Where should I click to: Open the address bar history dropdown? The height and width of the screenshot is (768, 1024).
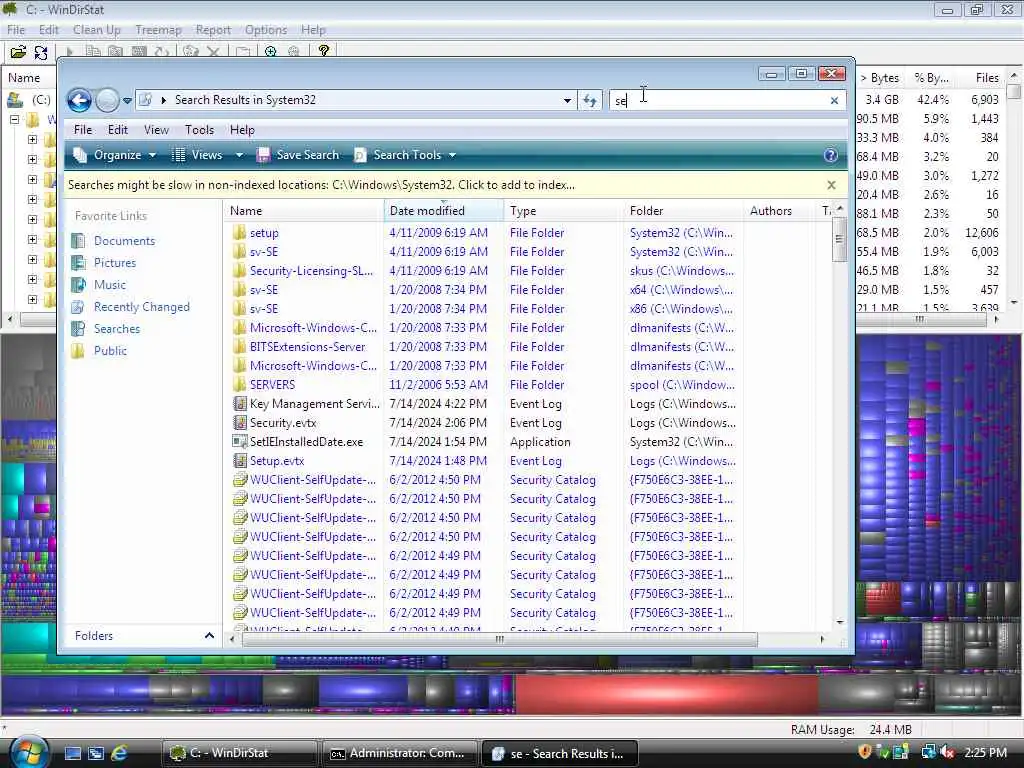[x=567, y=100]
